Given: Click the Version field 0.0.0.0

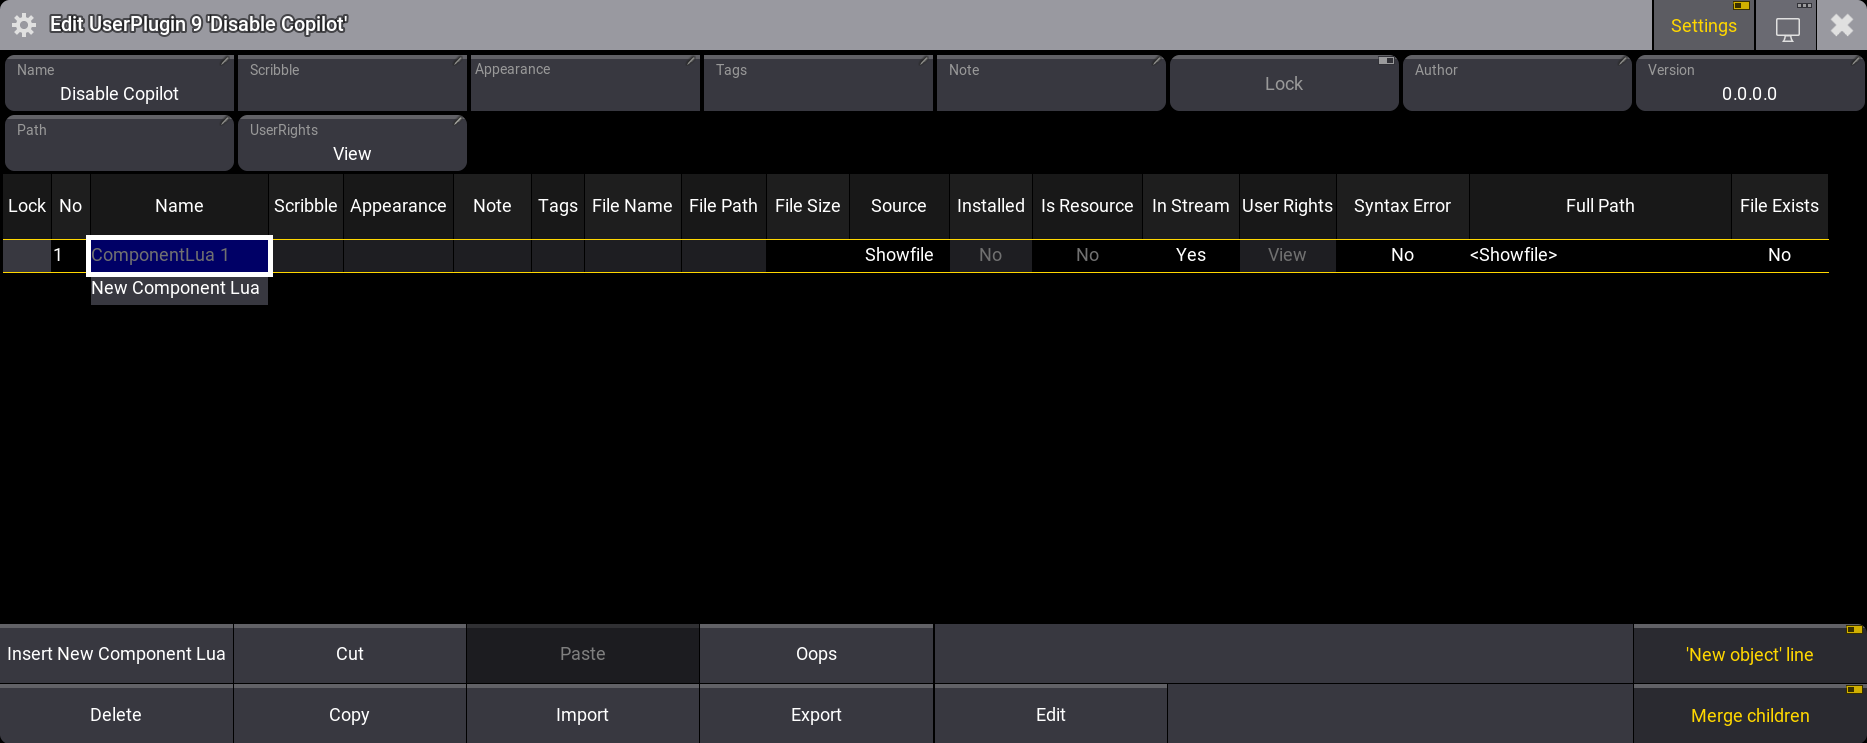Looking at the screenshot, I should coord(1749,84).
